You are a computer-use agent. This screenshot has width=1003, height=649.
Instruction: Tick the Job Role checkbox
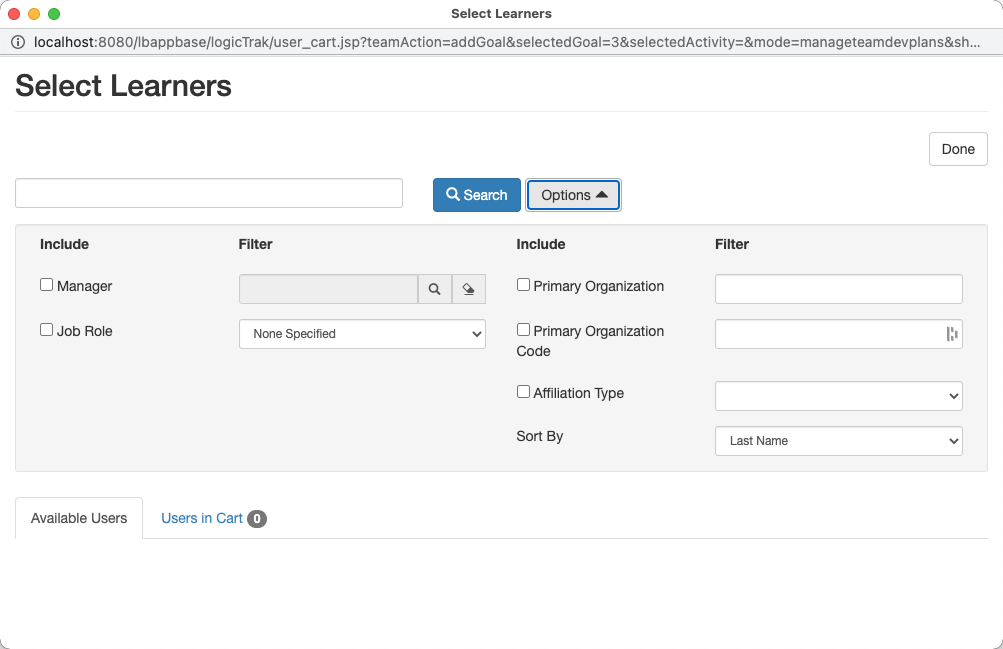pyautogui.click(x=46, y=330)
